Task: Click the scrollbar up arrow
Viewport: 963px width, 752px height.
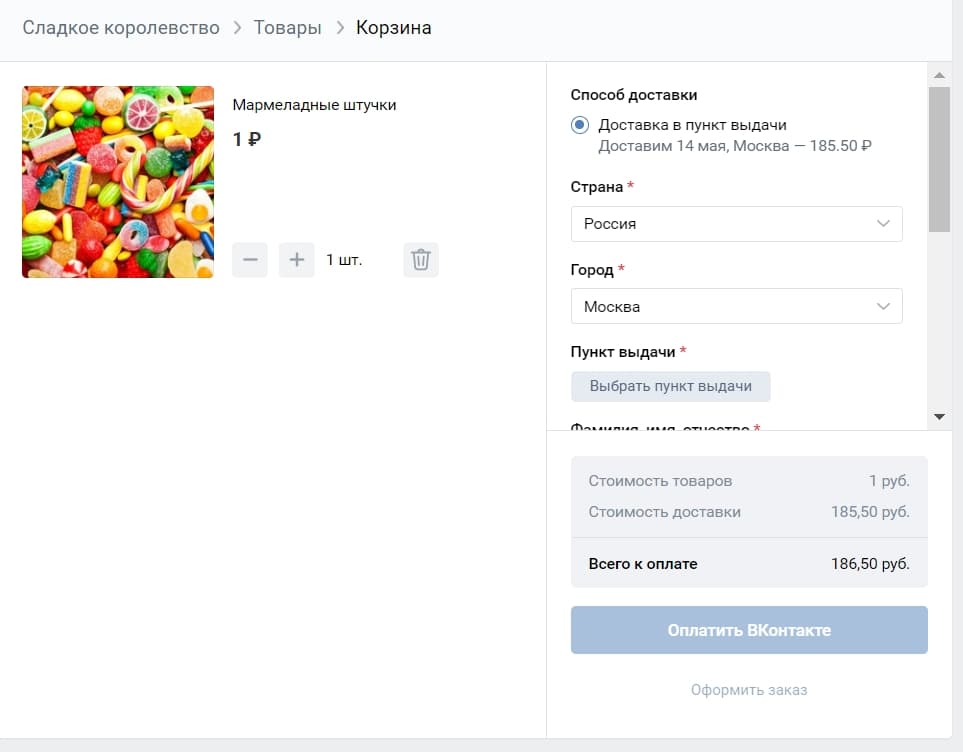Action: pyautogui.click(x=939, y=73)
